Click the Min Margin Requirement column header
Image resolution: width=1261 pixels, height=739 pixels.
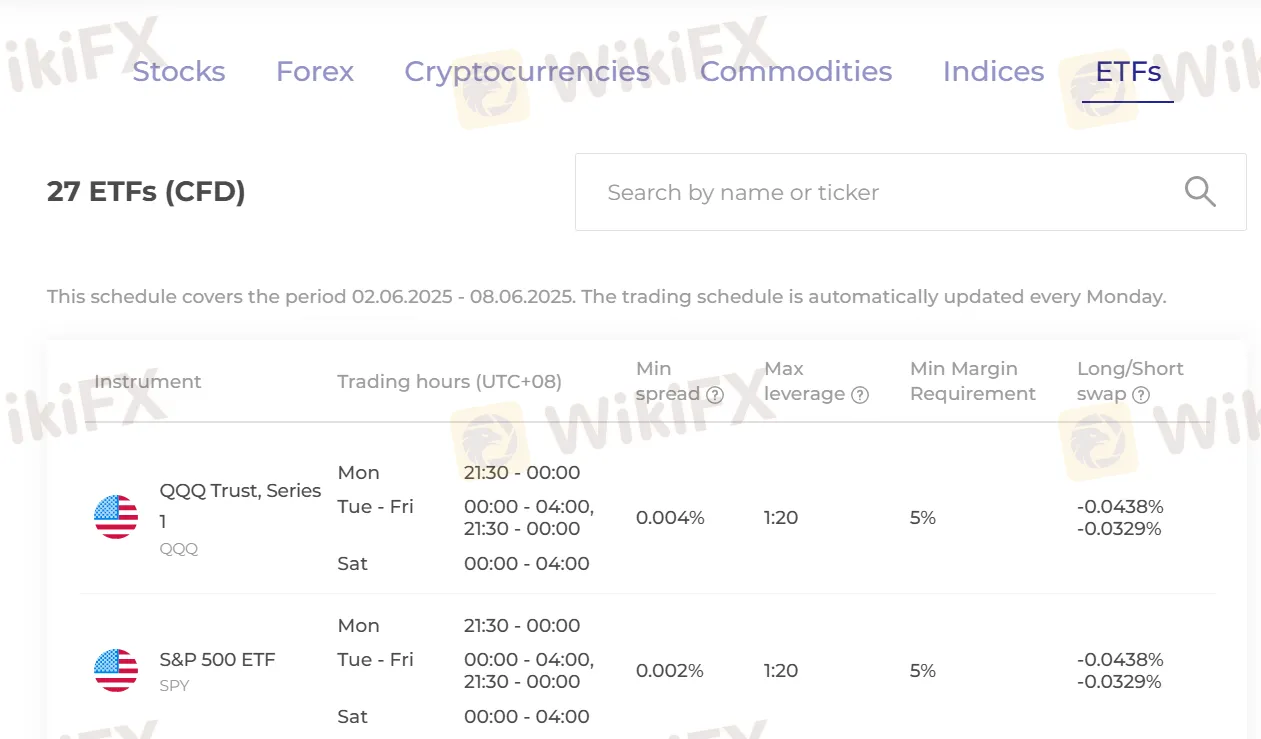pyautogui.click(x=973, y=382)
